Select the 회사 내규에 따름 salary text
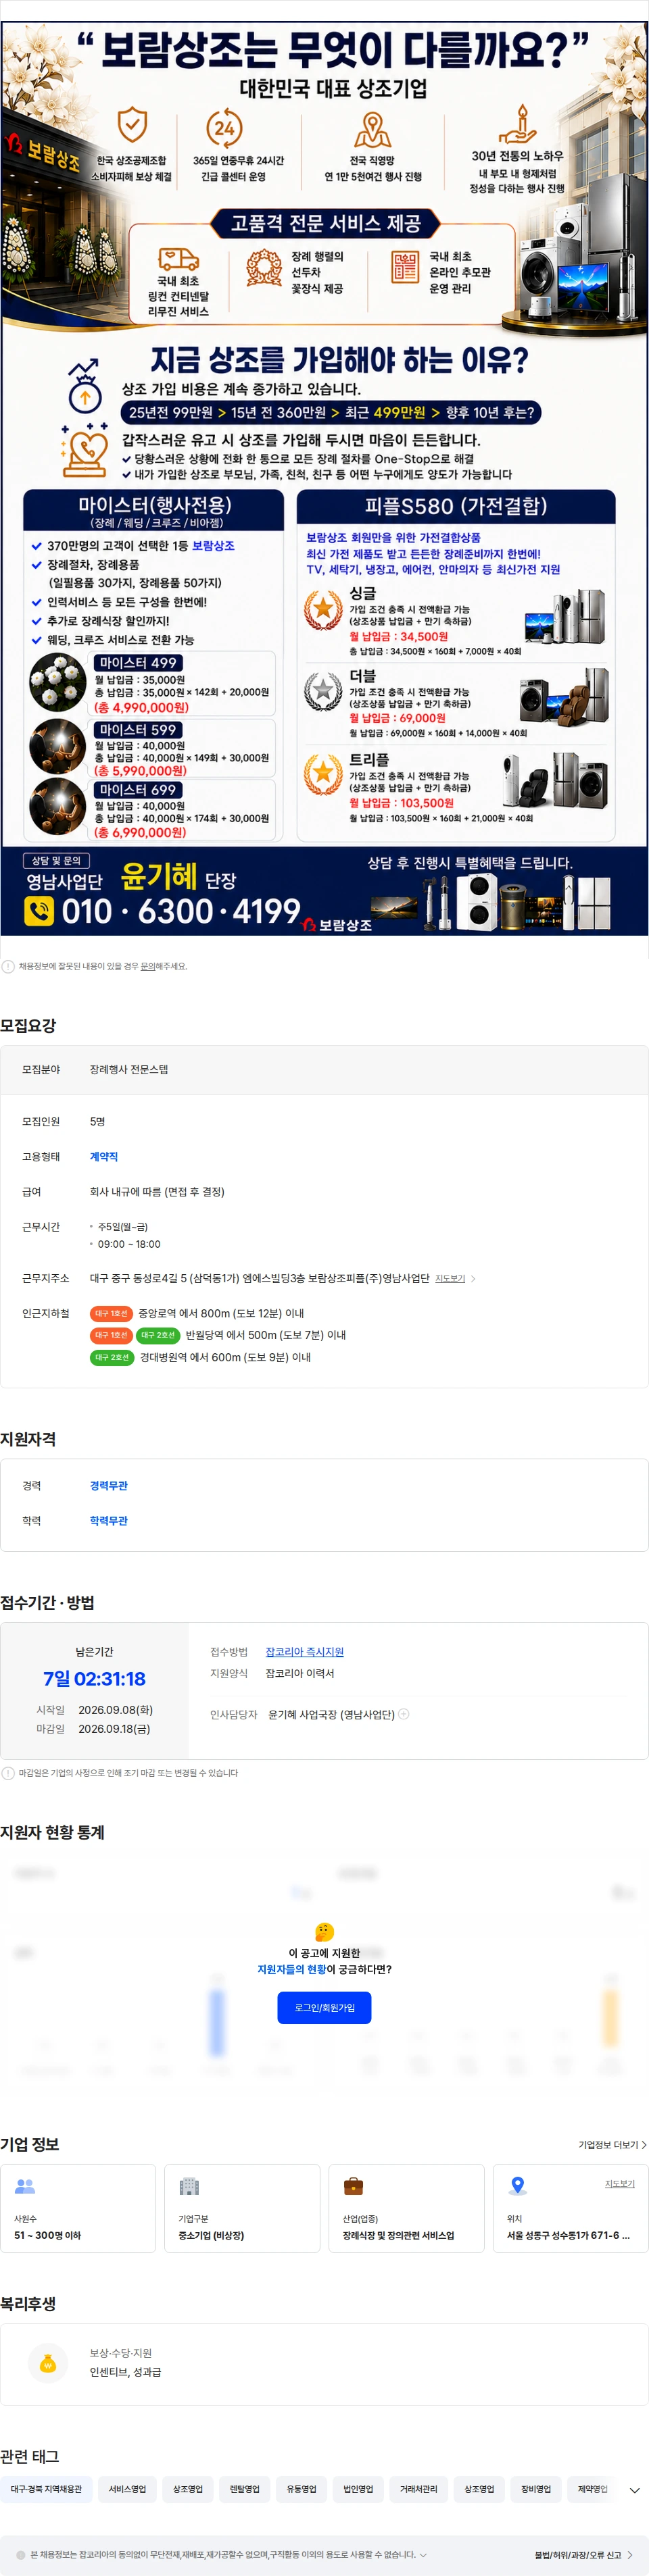Screen dimensions: 649x2576 click(157, 1191)
